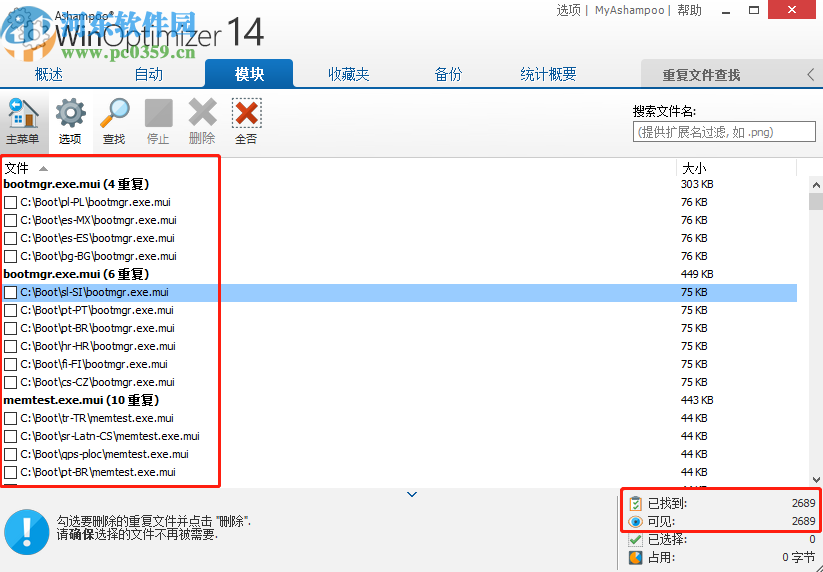Click the 449 KB size value
The height and width of the screenshot is (572, 823).
pyautogui.click(x=697, y=274)
